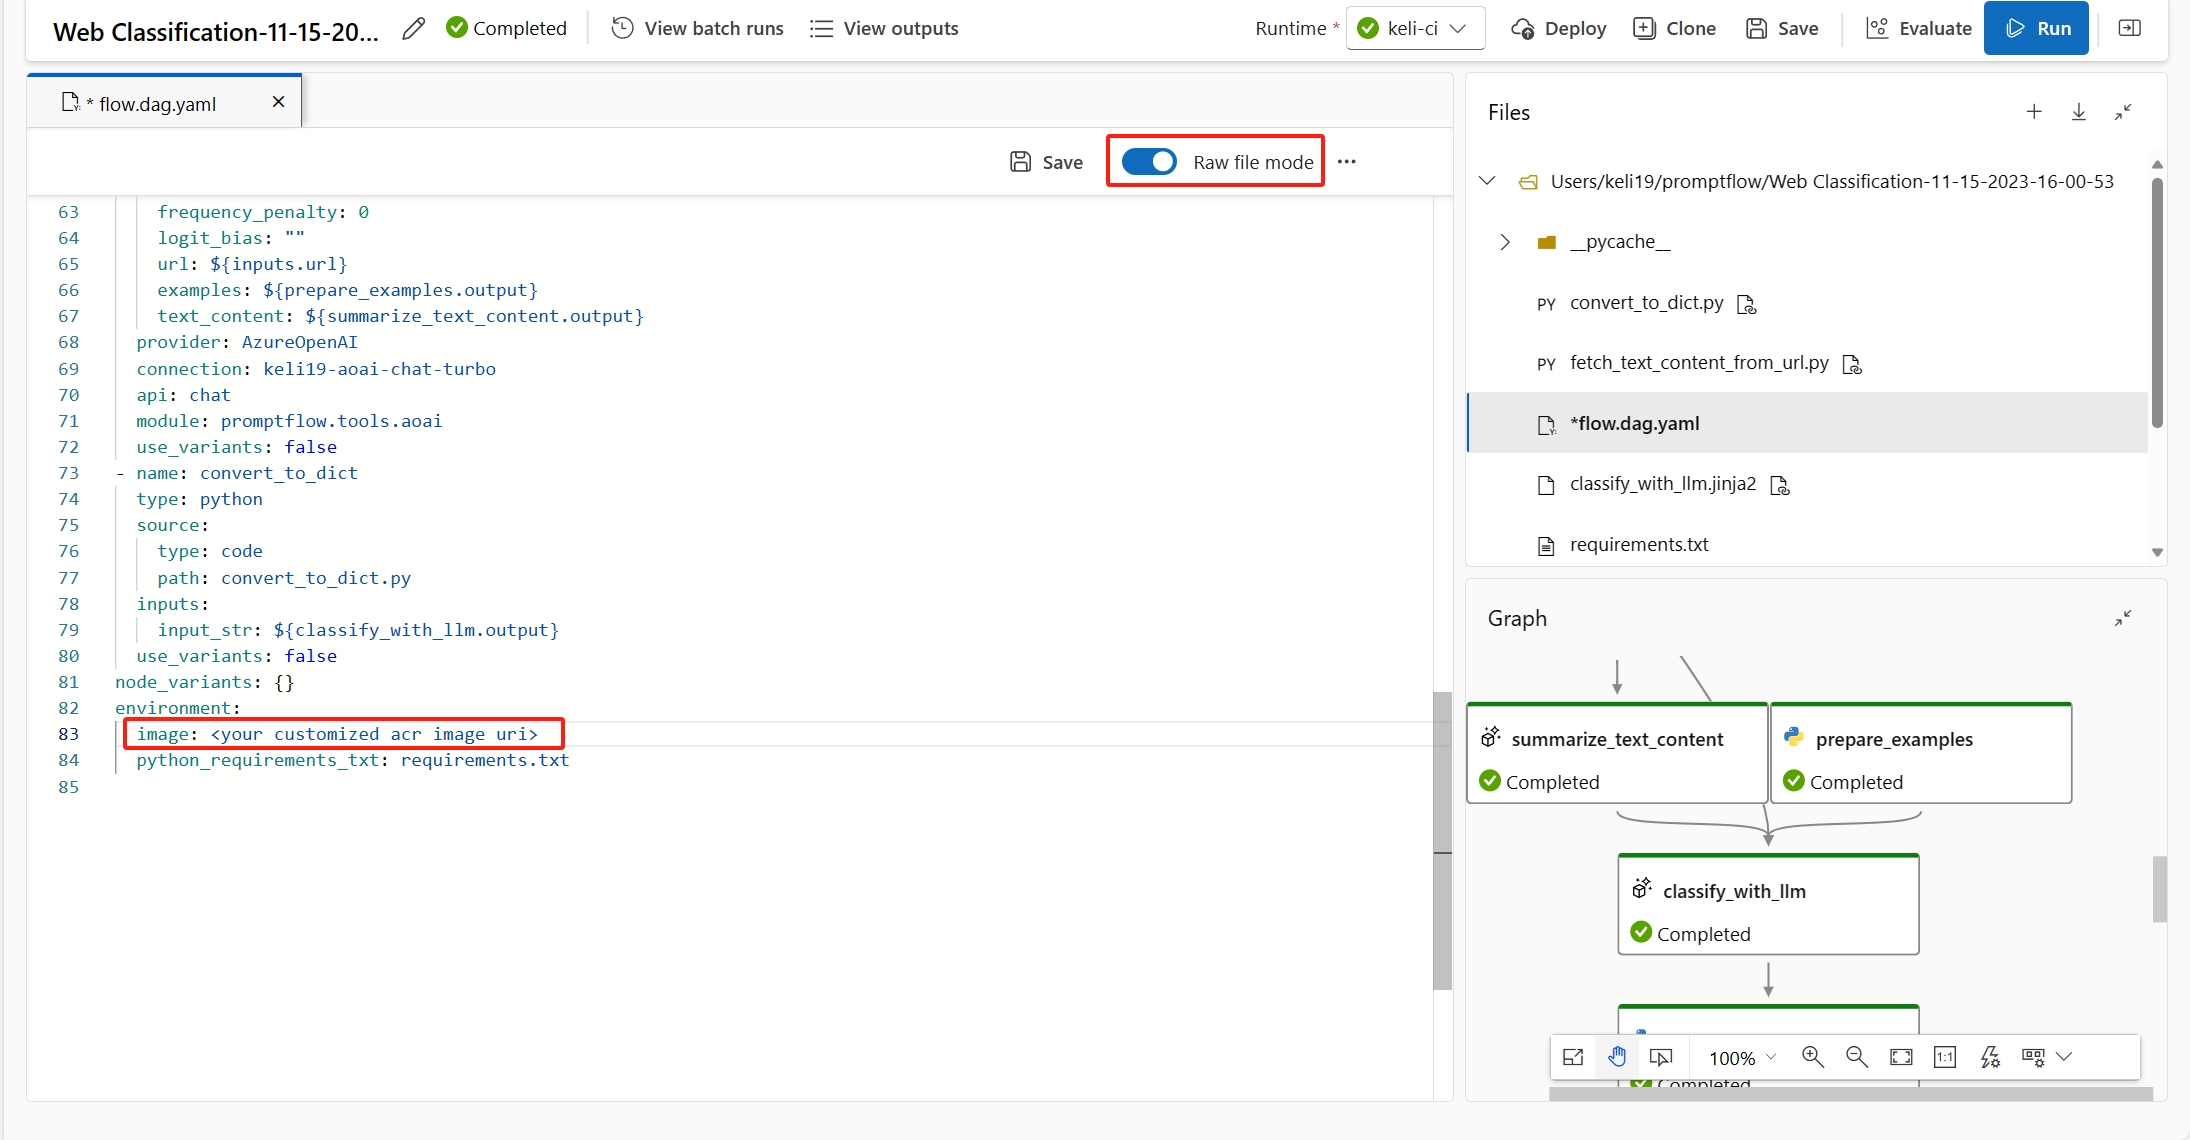2190x1140 pixels.
Task: Open the Runtime keli-ci dropdown
Action: click(x=1415, y=29)
